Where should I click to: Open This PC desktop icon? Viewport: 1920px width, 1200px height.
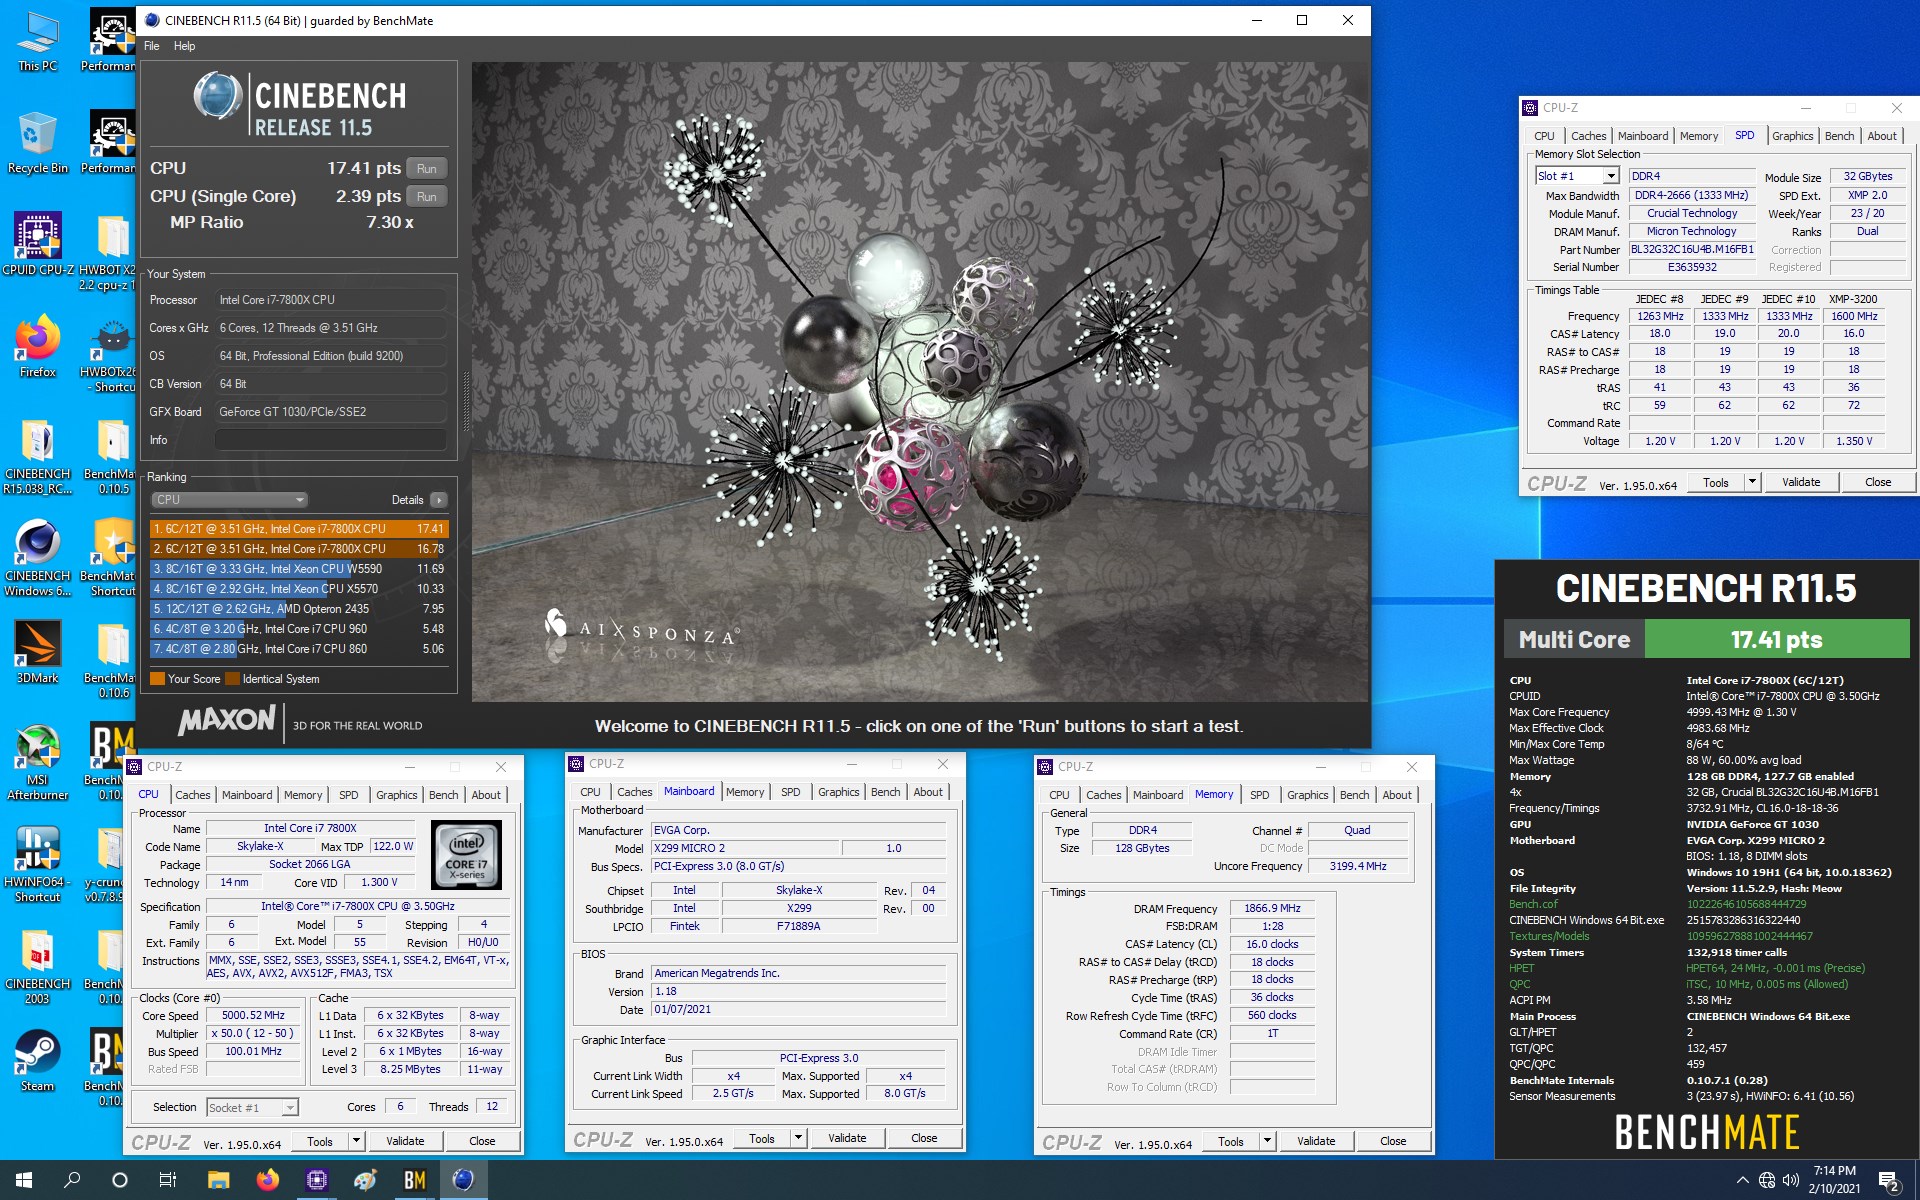[x=37, y=41]
